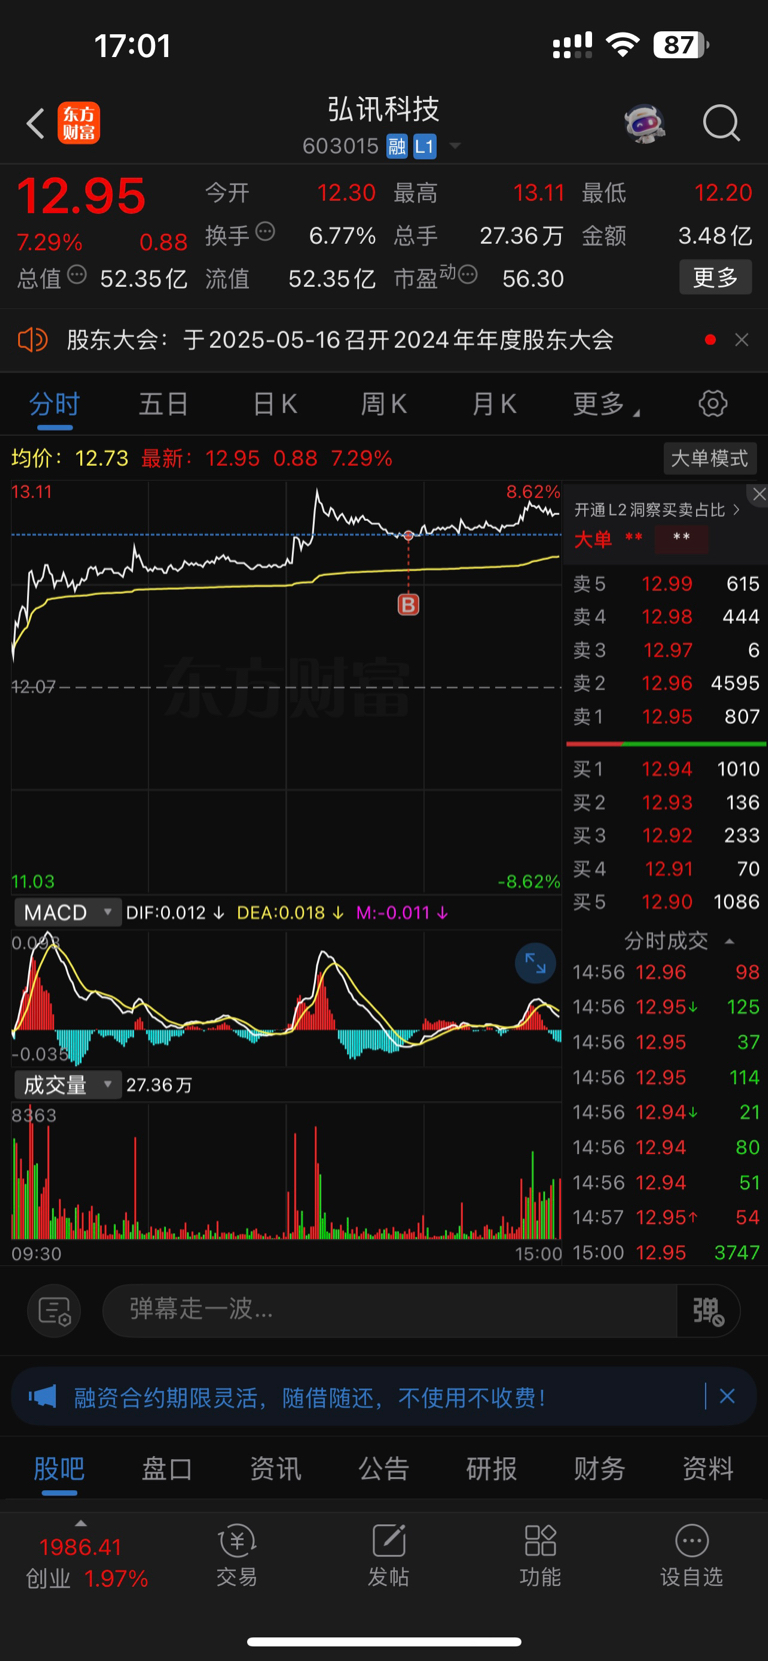The height and width of the screenshot is (1662, 768).
Task: Select the 买5 price 12.90 row
Action: [x=666, y=902]
